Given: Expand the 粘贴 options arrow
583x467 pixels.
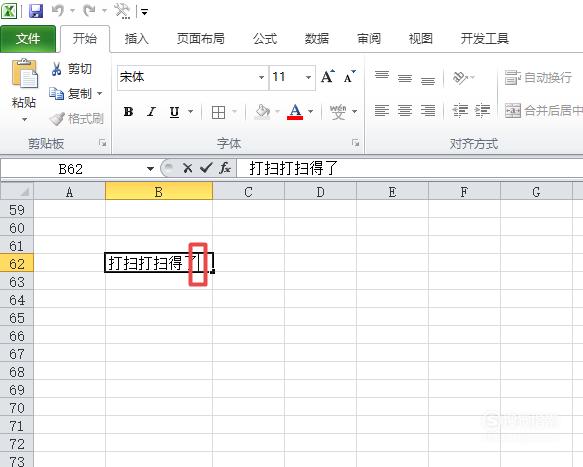Looking at the screenshot, I should pos(24,120).
